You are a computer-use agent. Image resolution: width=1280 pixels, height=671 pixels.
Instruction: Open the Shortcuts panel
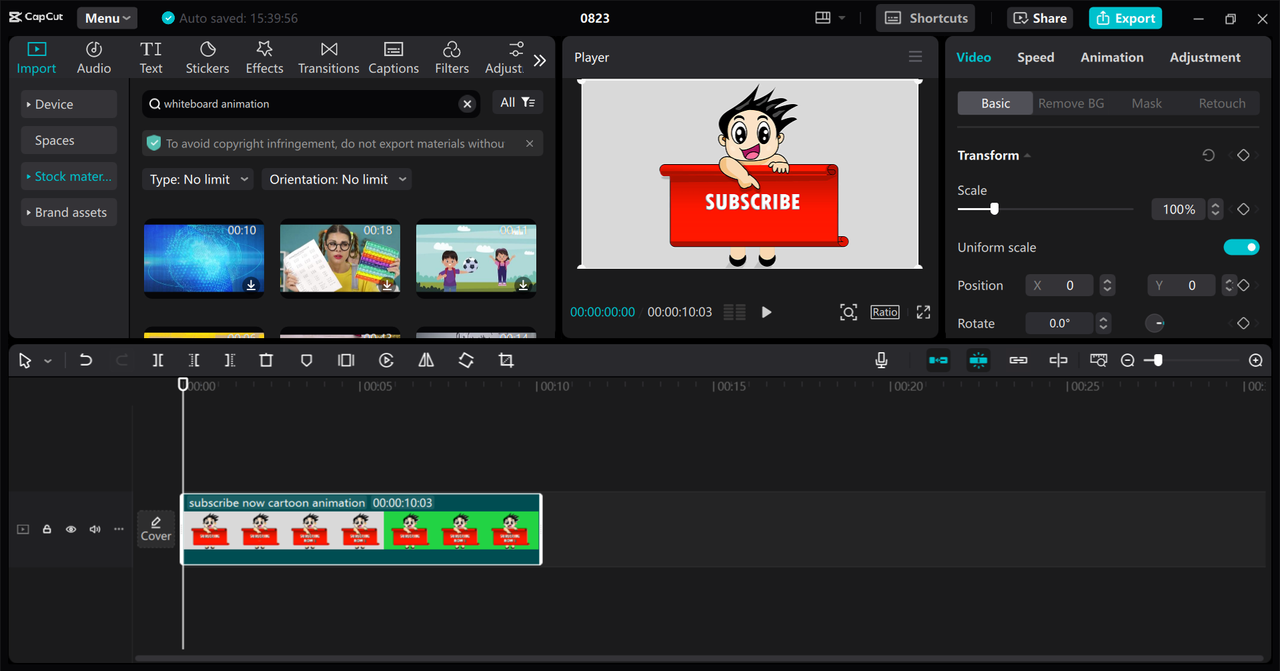[x=927, y=18]
